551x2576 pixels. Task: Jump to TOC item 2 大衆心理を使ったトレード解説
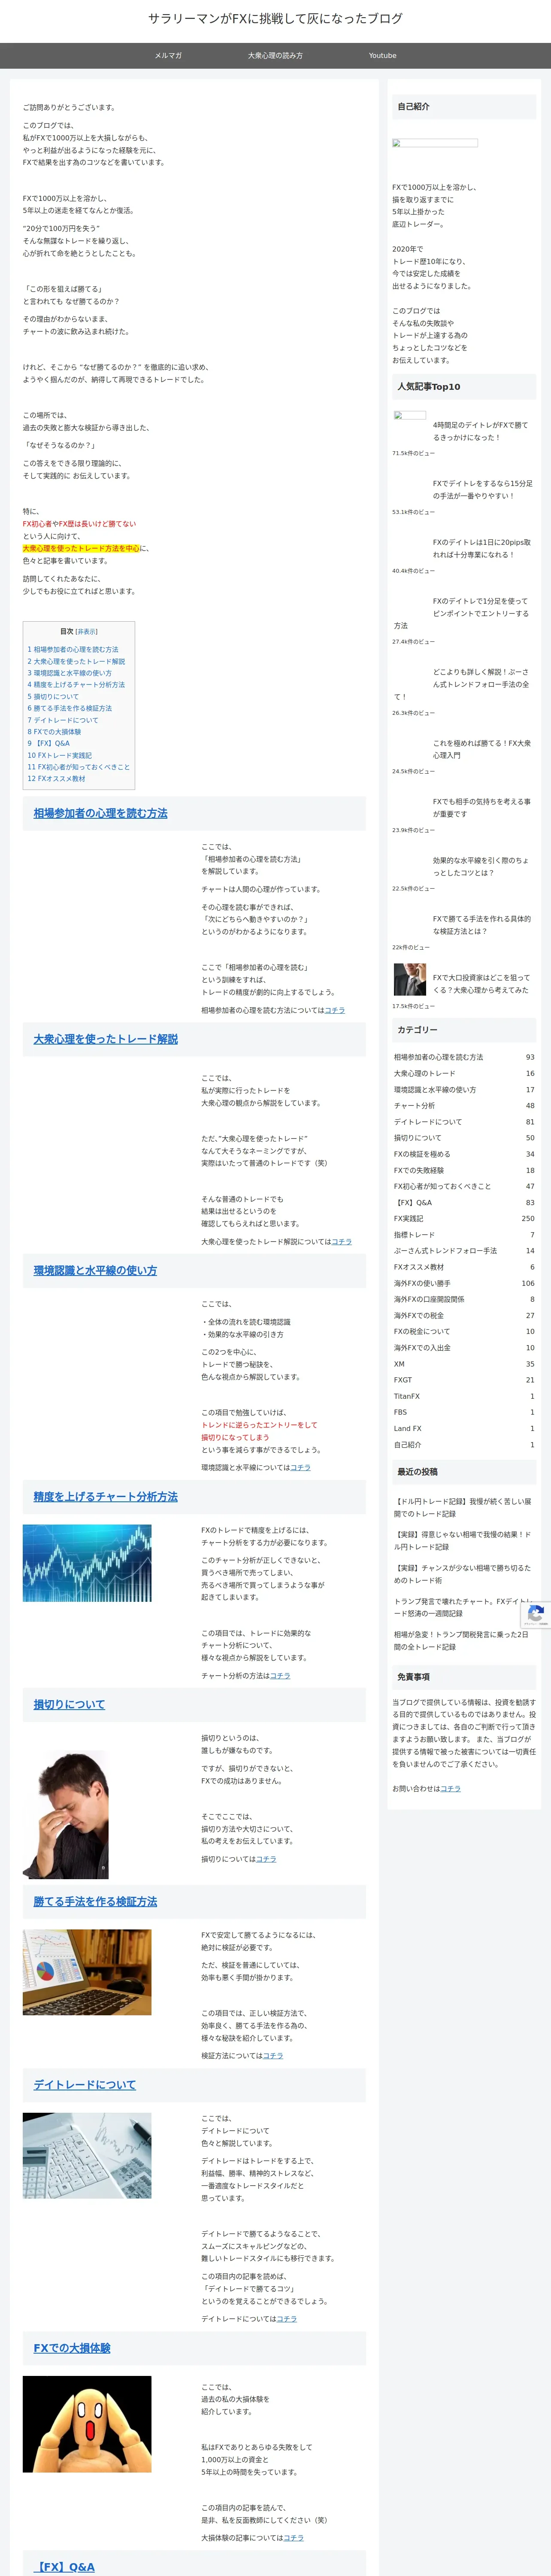point(76,661)
